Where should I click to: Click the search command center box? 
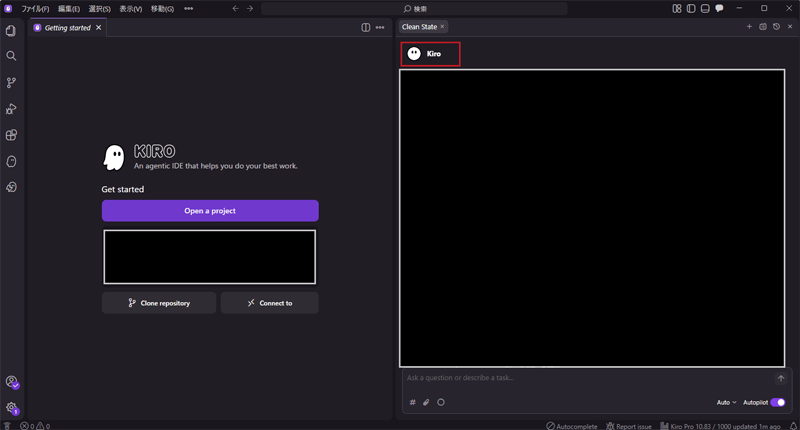click(414, 9)
